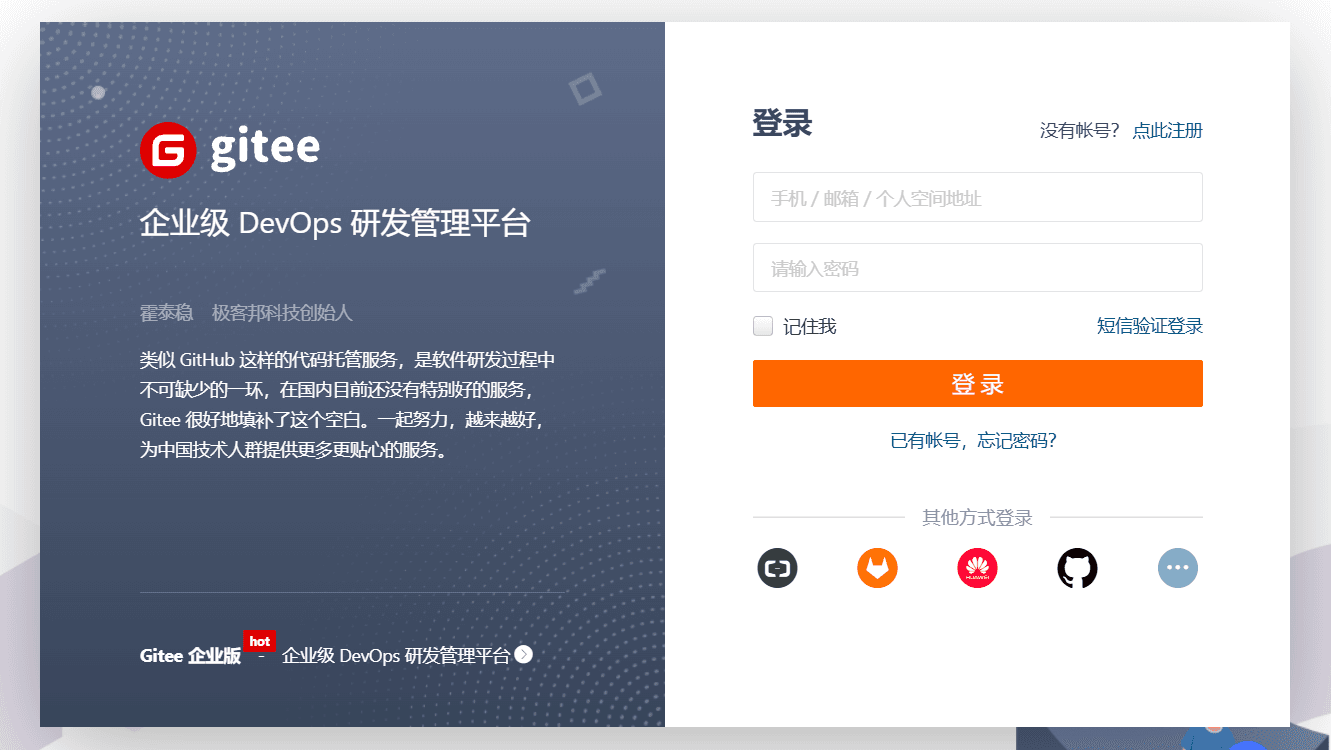
Task: Click the 没有帐号? text
Action: click(1080, 131)
